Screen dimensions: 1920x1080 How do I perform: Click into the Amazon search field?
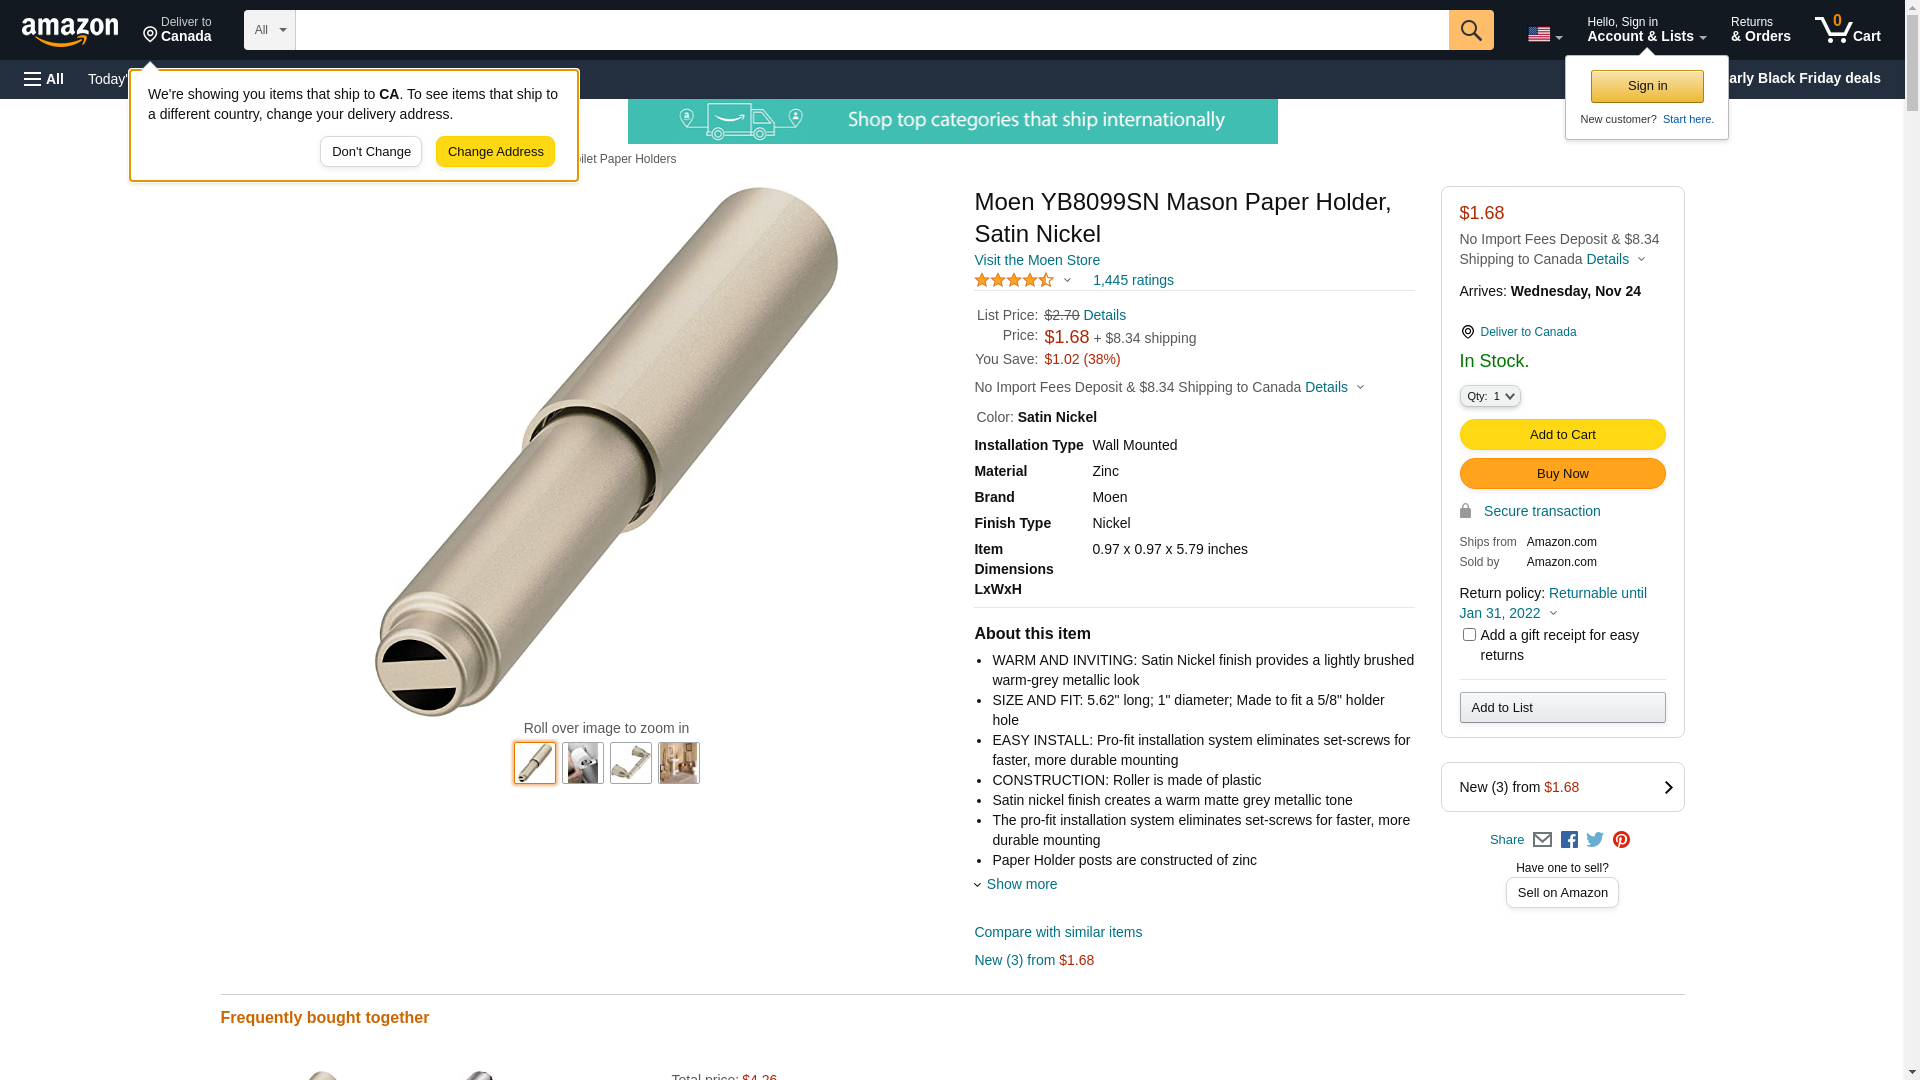(x=872, y=30)
